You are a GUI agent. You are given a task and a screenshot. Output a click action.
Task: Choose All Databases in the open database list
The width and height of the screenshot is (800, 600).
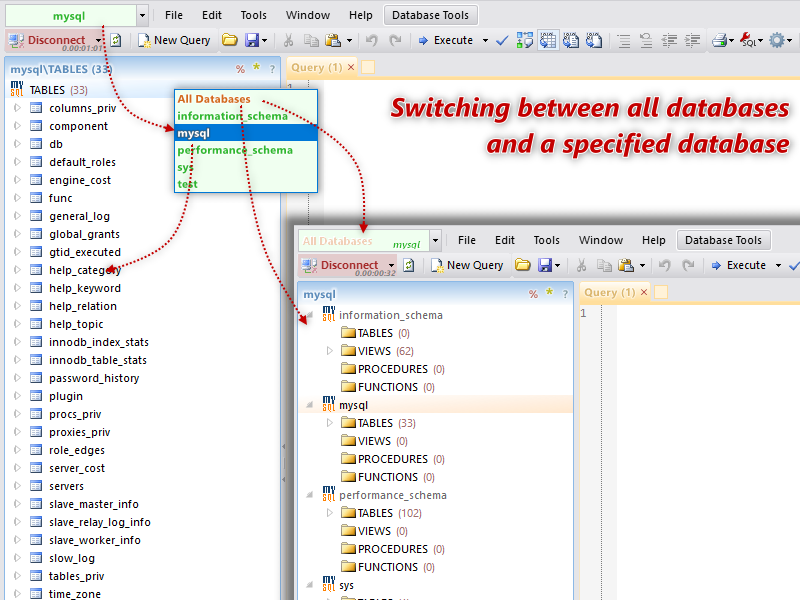[246, 99]
